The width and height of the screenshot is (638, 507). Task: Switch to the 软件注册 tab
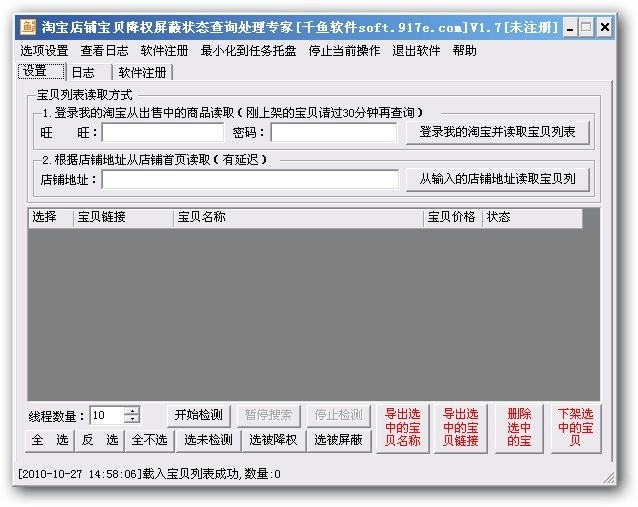point(142,72)
